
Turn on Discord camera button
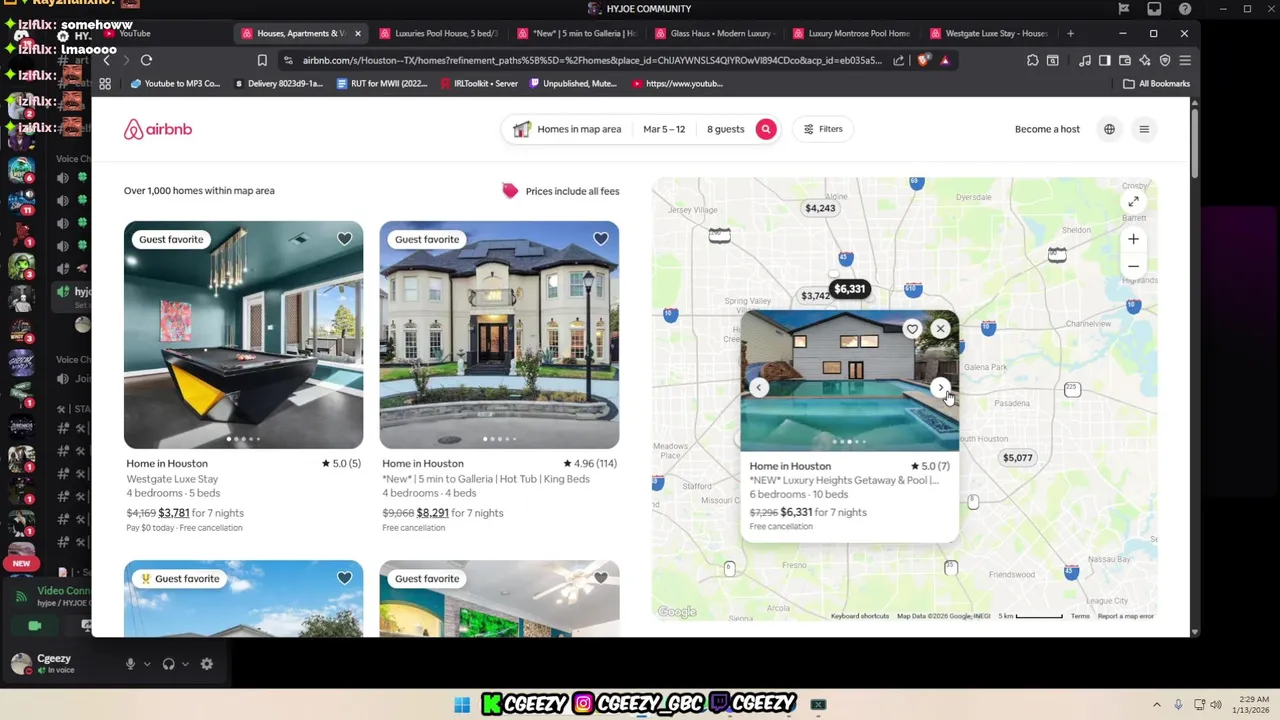pos(34,626)
